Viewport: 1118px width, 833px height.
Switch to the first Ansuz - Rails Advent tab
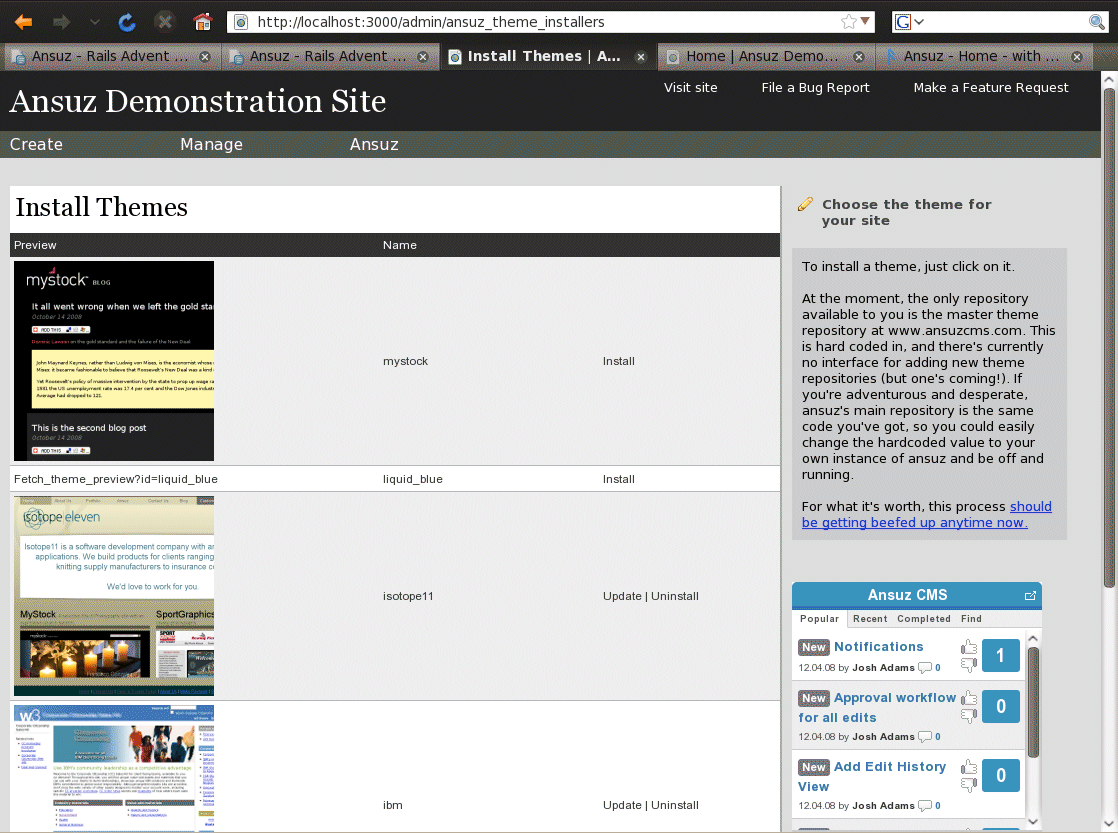click(x=111, y=56)
